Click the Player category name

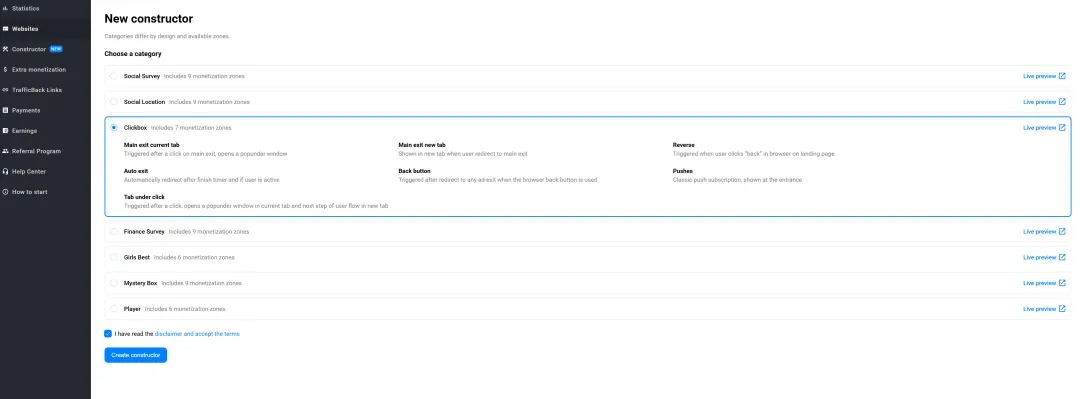pos(132,309)
